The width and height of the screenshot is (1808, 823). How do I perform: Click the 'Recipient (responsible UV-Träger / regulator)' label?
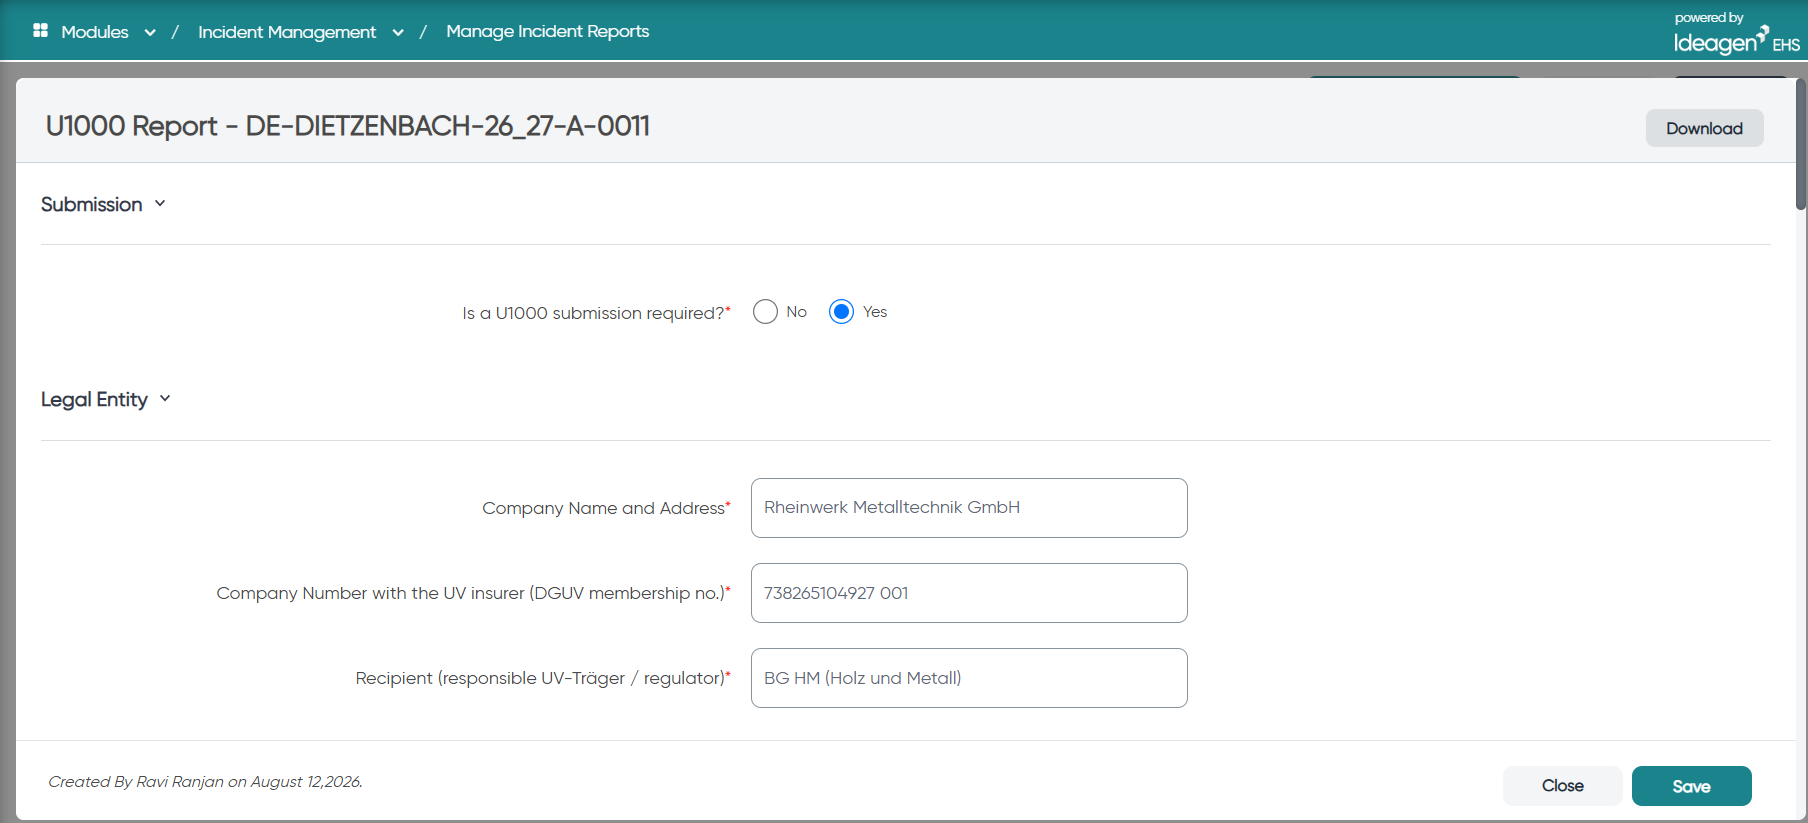coord(543,678)
